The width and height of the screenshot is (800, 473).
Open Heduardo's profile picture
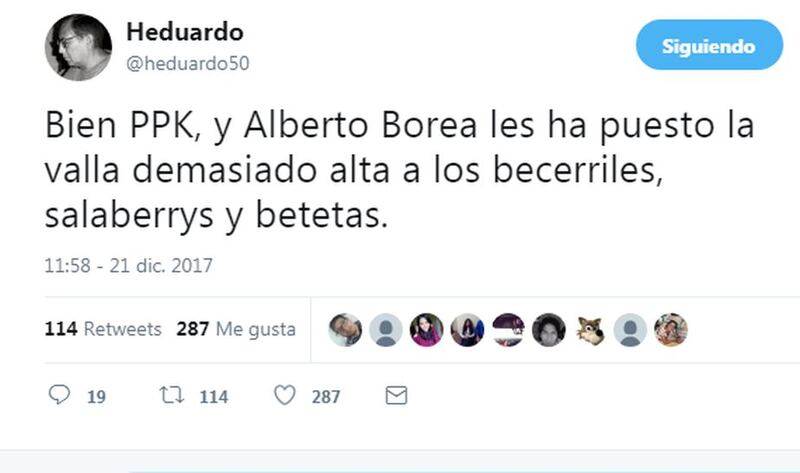[x=78, y=47]
